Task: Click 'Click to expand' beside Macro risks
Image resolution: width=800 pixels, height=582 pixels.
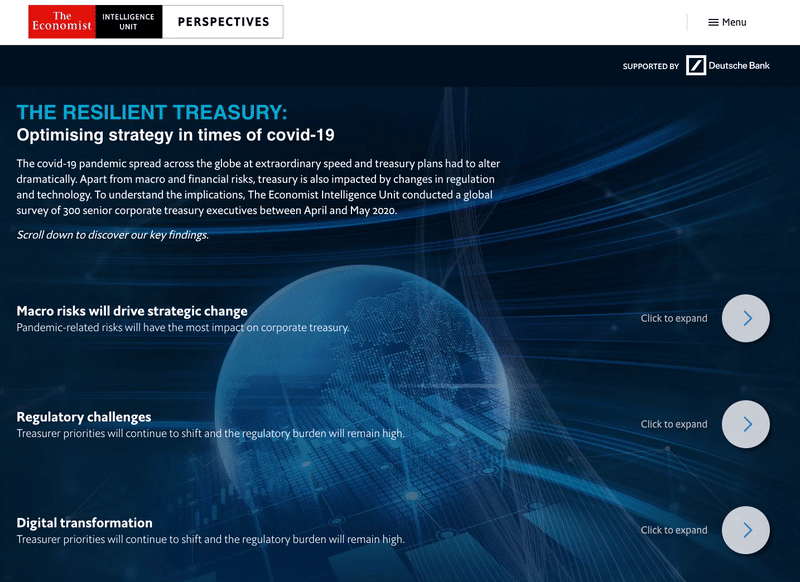Action: coord(674,318)
